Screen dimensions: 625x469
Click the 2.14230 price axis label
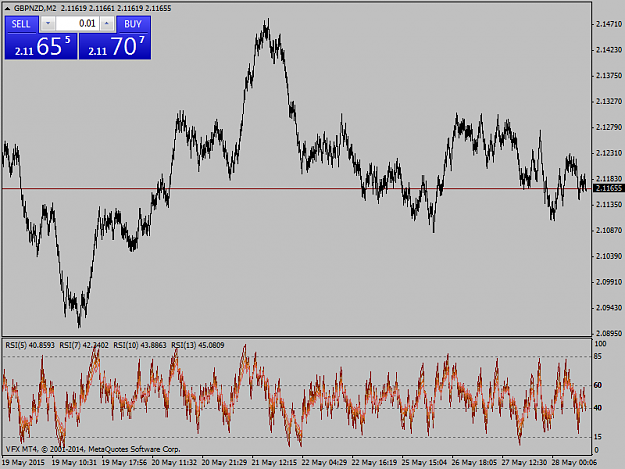click(609, 50)
